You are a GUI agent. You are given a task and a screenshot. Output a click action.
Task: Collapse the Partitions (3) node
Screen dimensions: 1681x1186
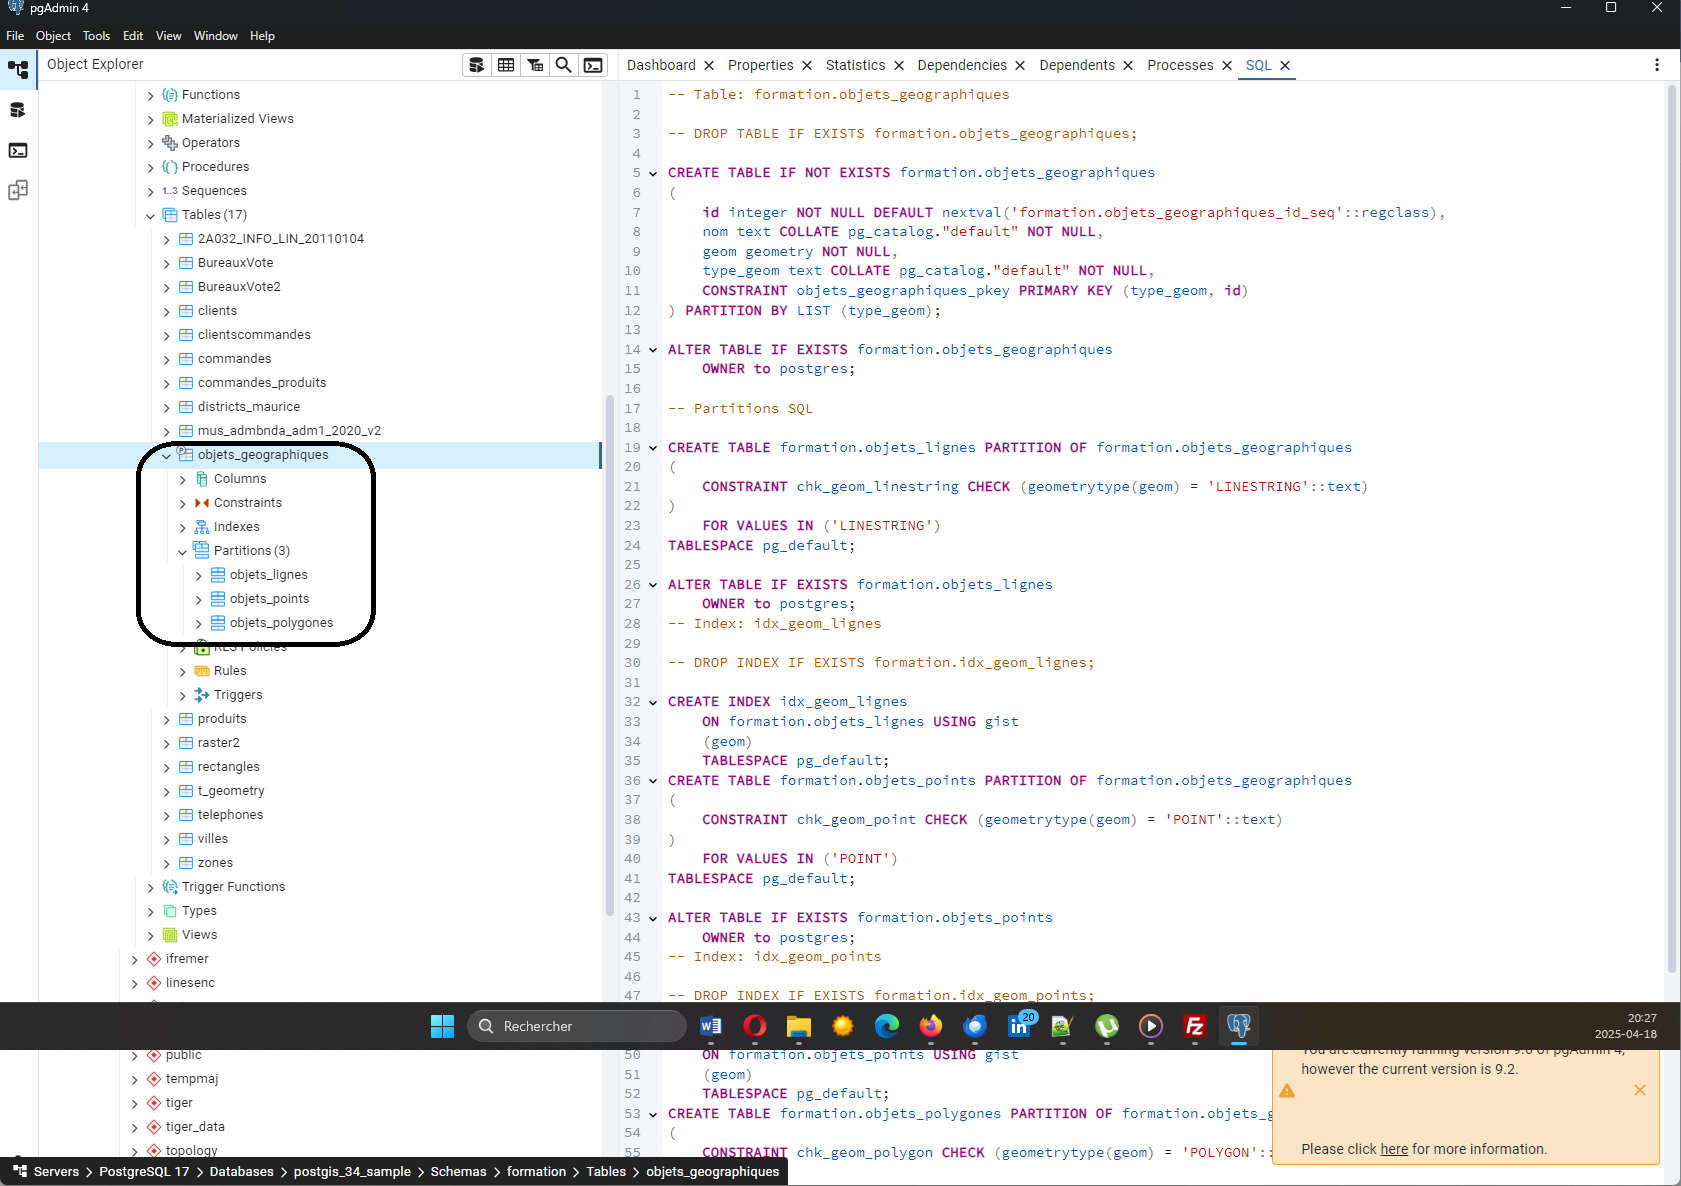[x=183, y=551]
